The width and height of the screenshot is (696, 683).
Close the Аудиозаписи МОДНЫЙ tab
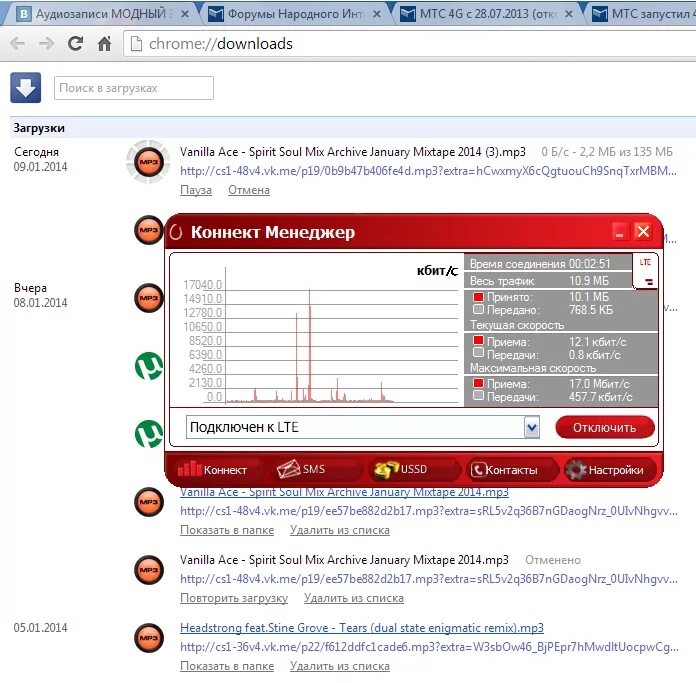click(185, 14)
